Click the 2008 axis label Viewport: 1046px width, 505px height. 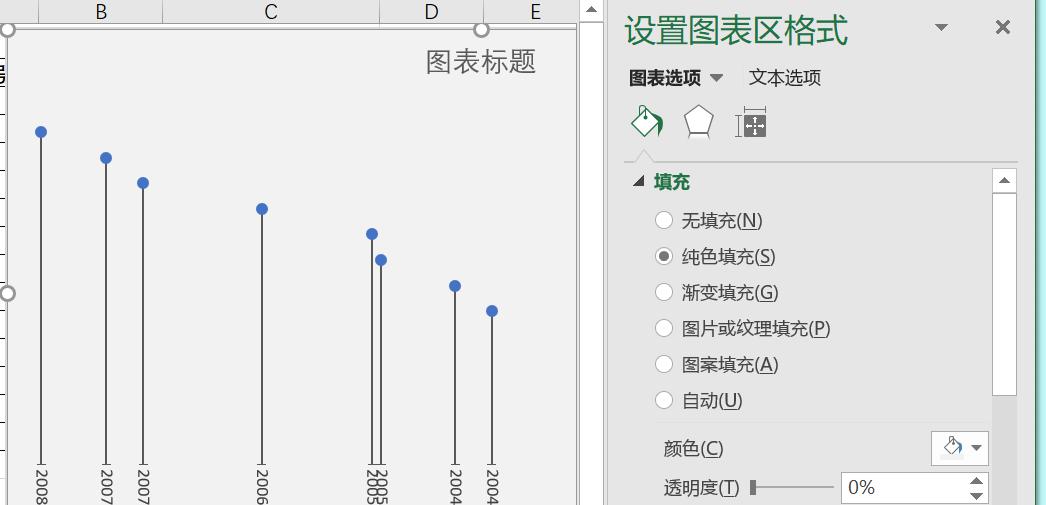click(41, 486)
